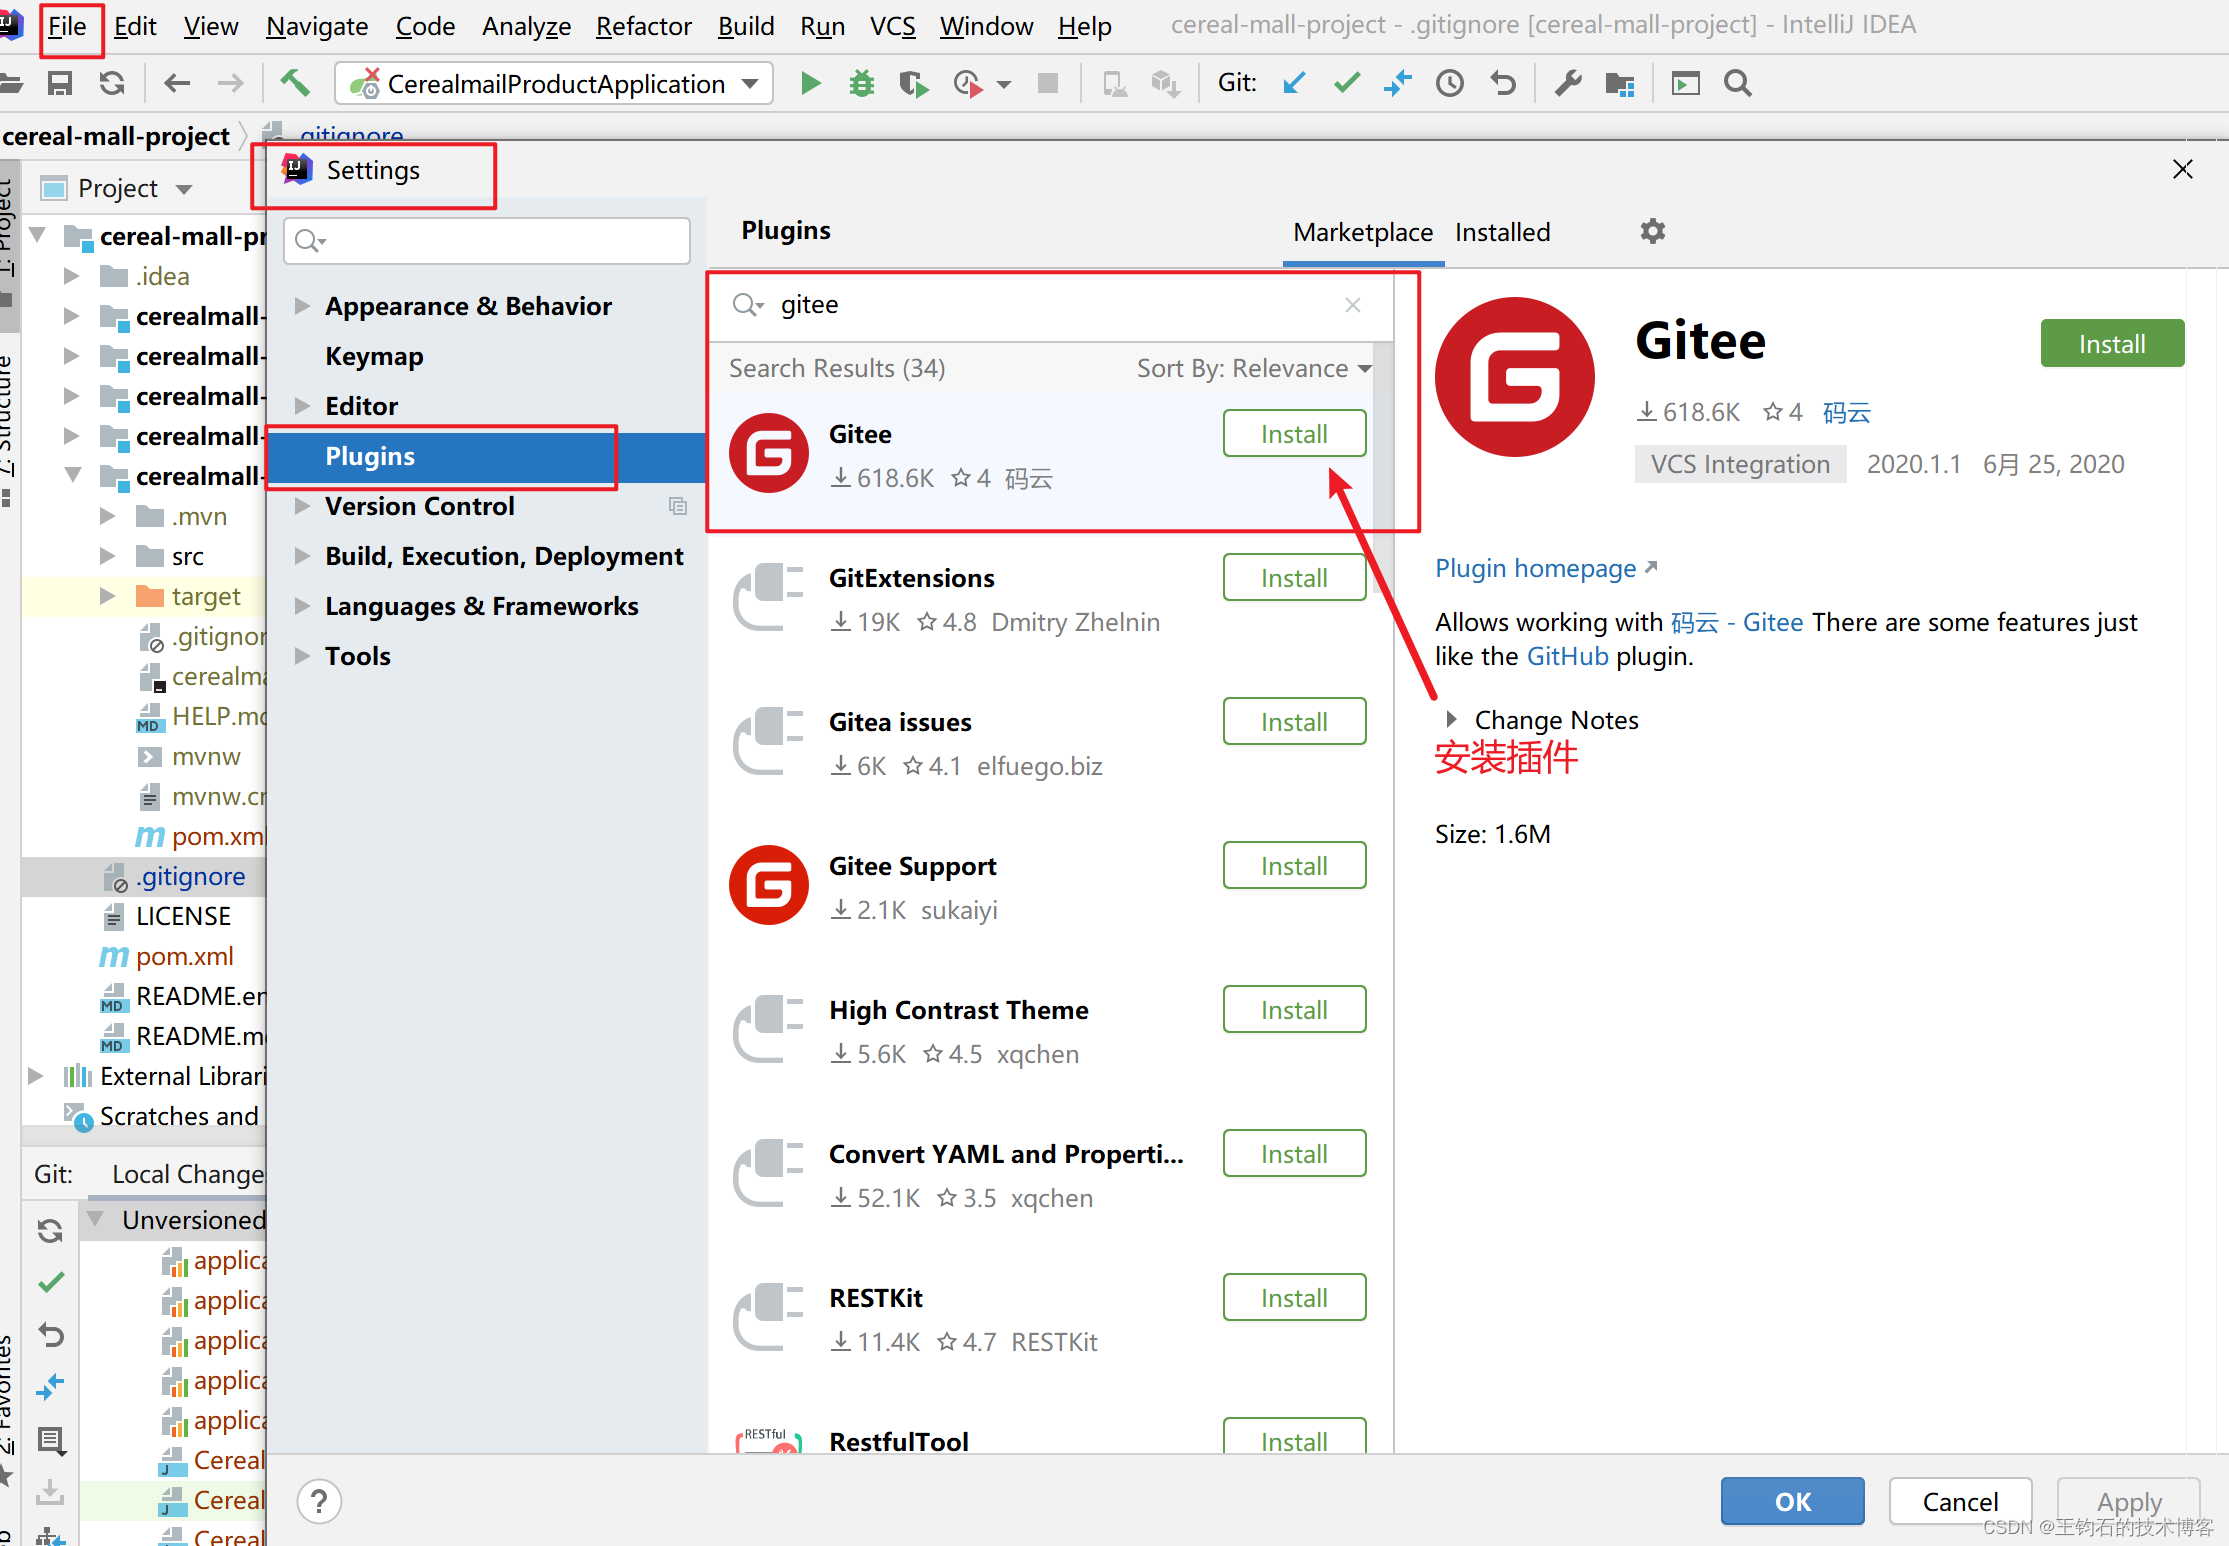Expand the Version Control settings node
This screenshot has width=2229, height=1546.
[x=302, y=506]
